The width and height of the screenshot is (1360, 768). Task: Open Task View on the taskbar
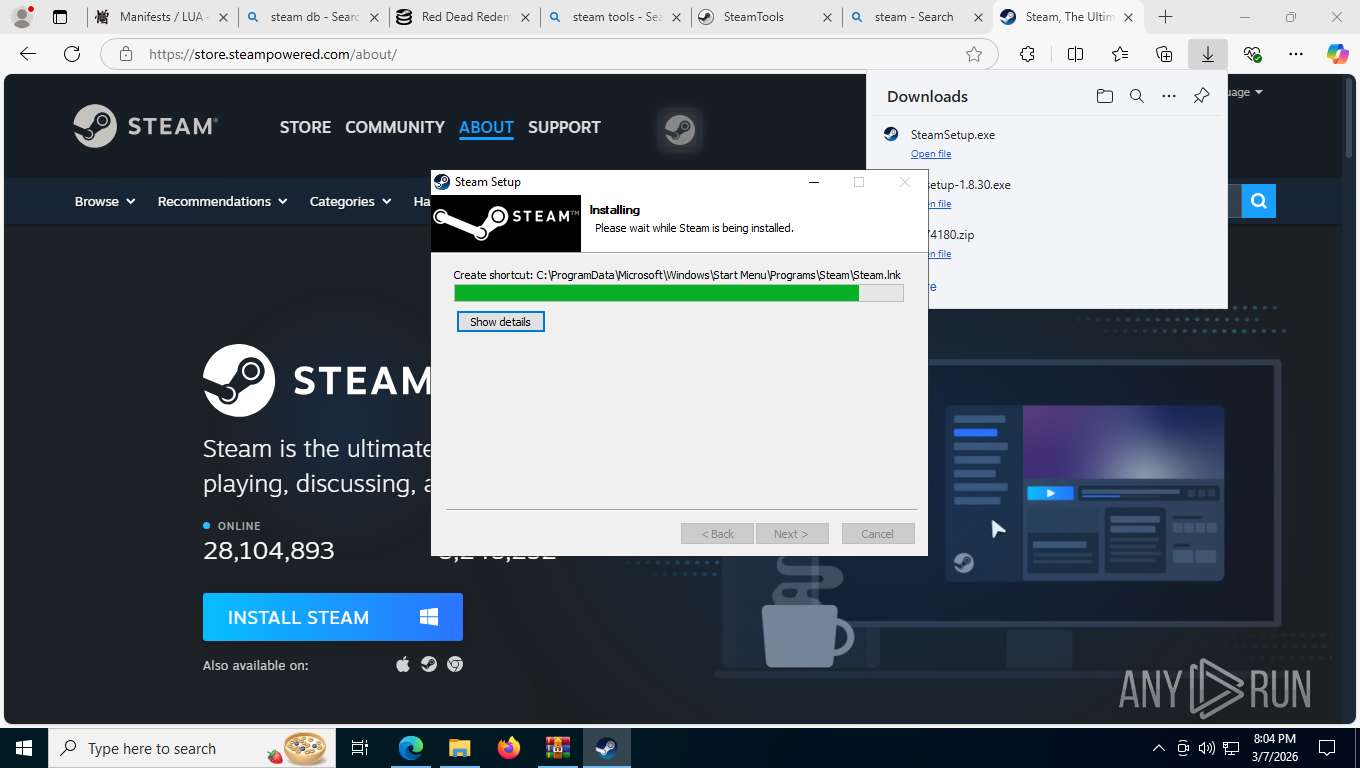tap(360, 748)
